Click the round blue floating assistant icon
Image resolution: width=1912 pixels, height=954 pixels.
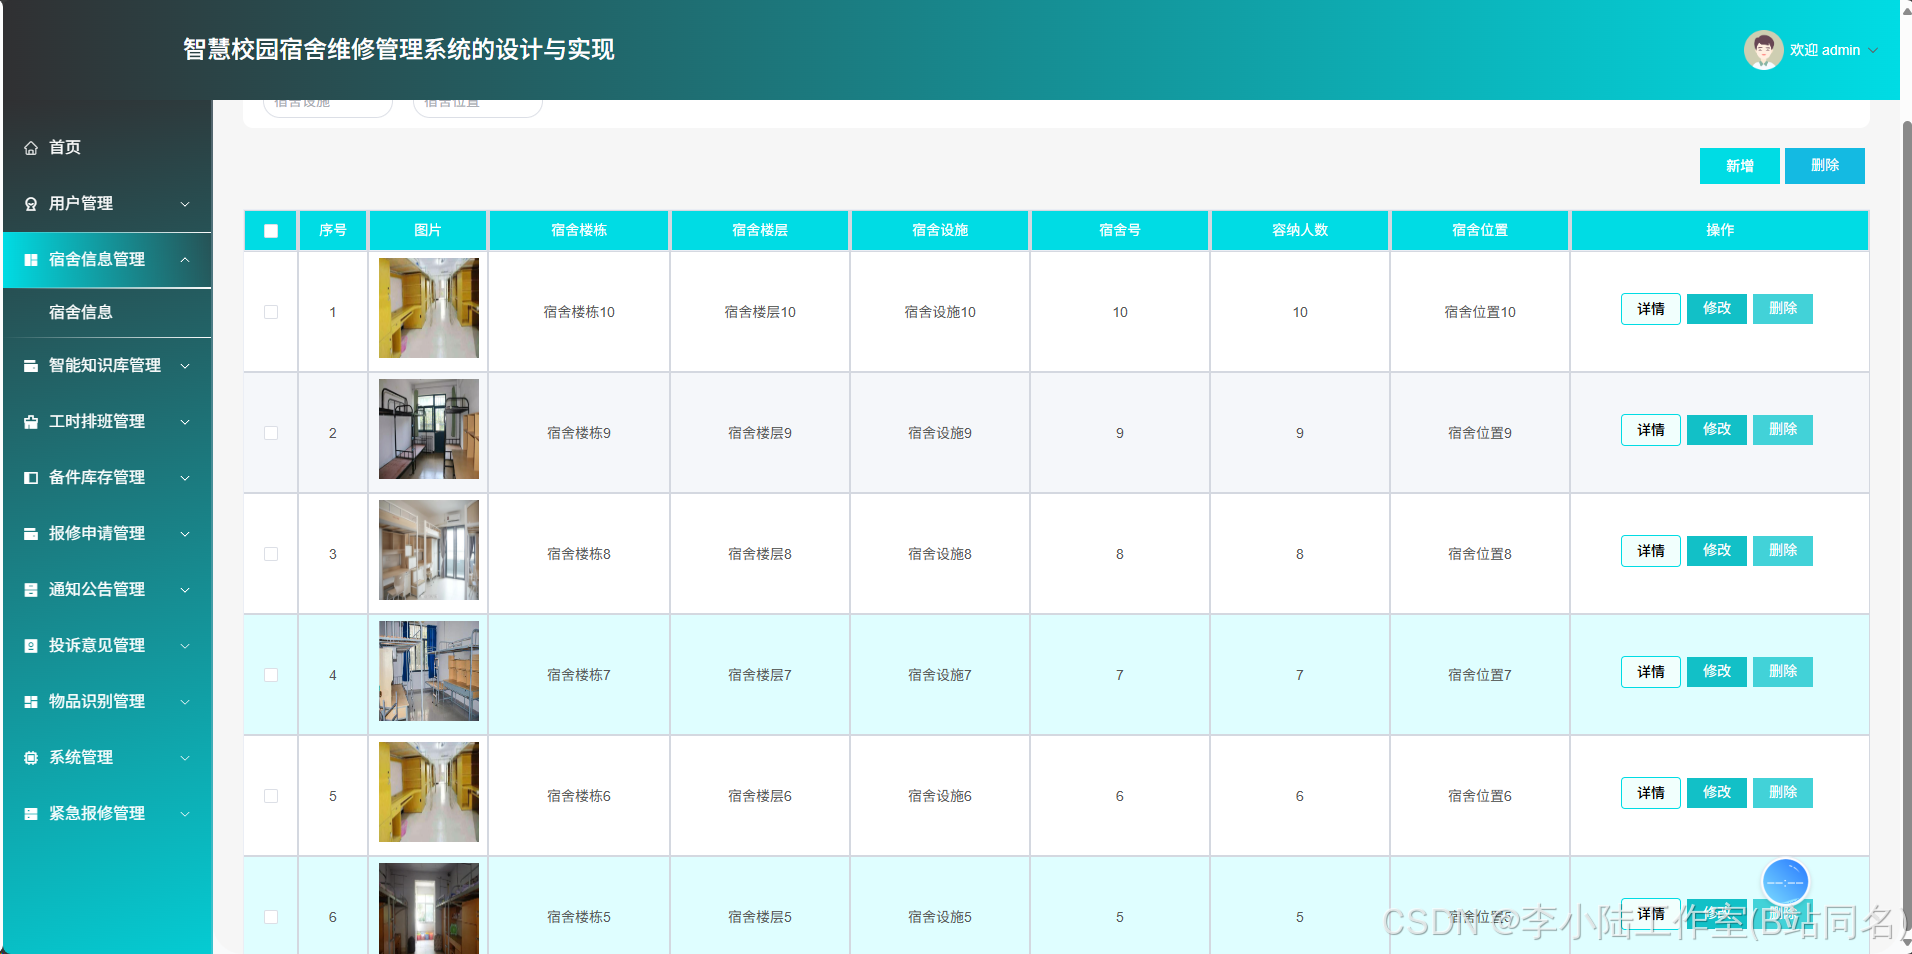[x=1785, y=882]
